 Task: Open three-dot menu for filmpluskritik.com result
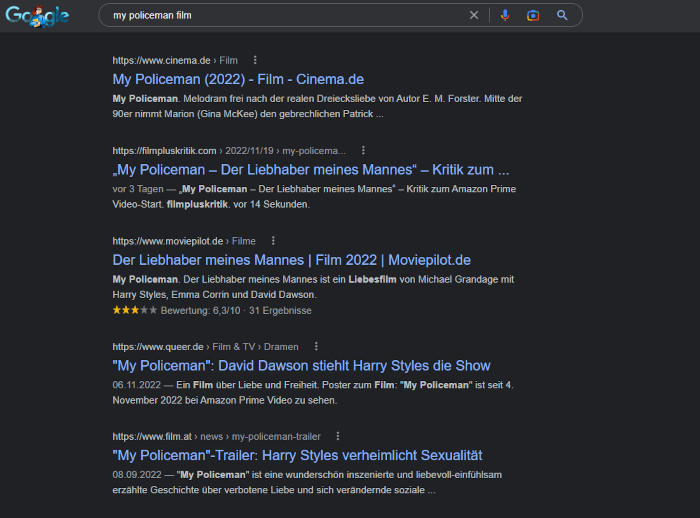click(363, 150)
